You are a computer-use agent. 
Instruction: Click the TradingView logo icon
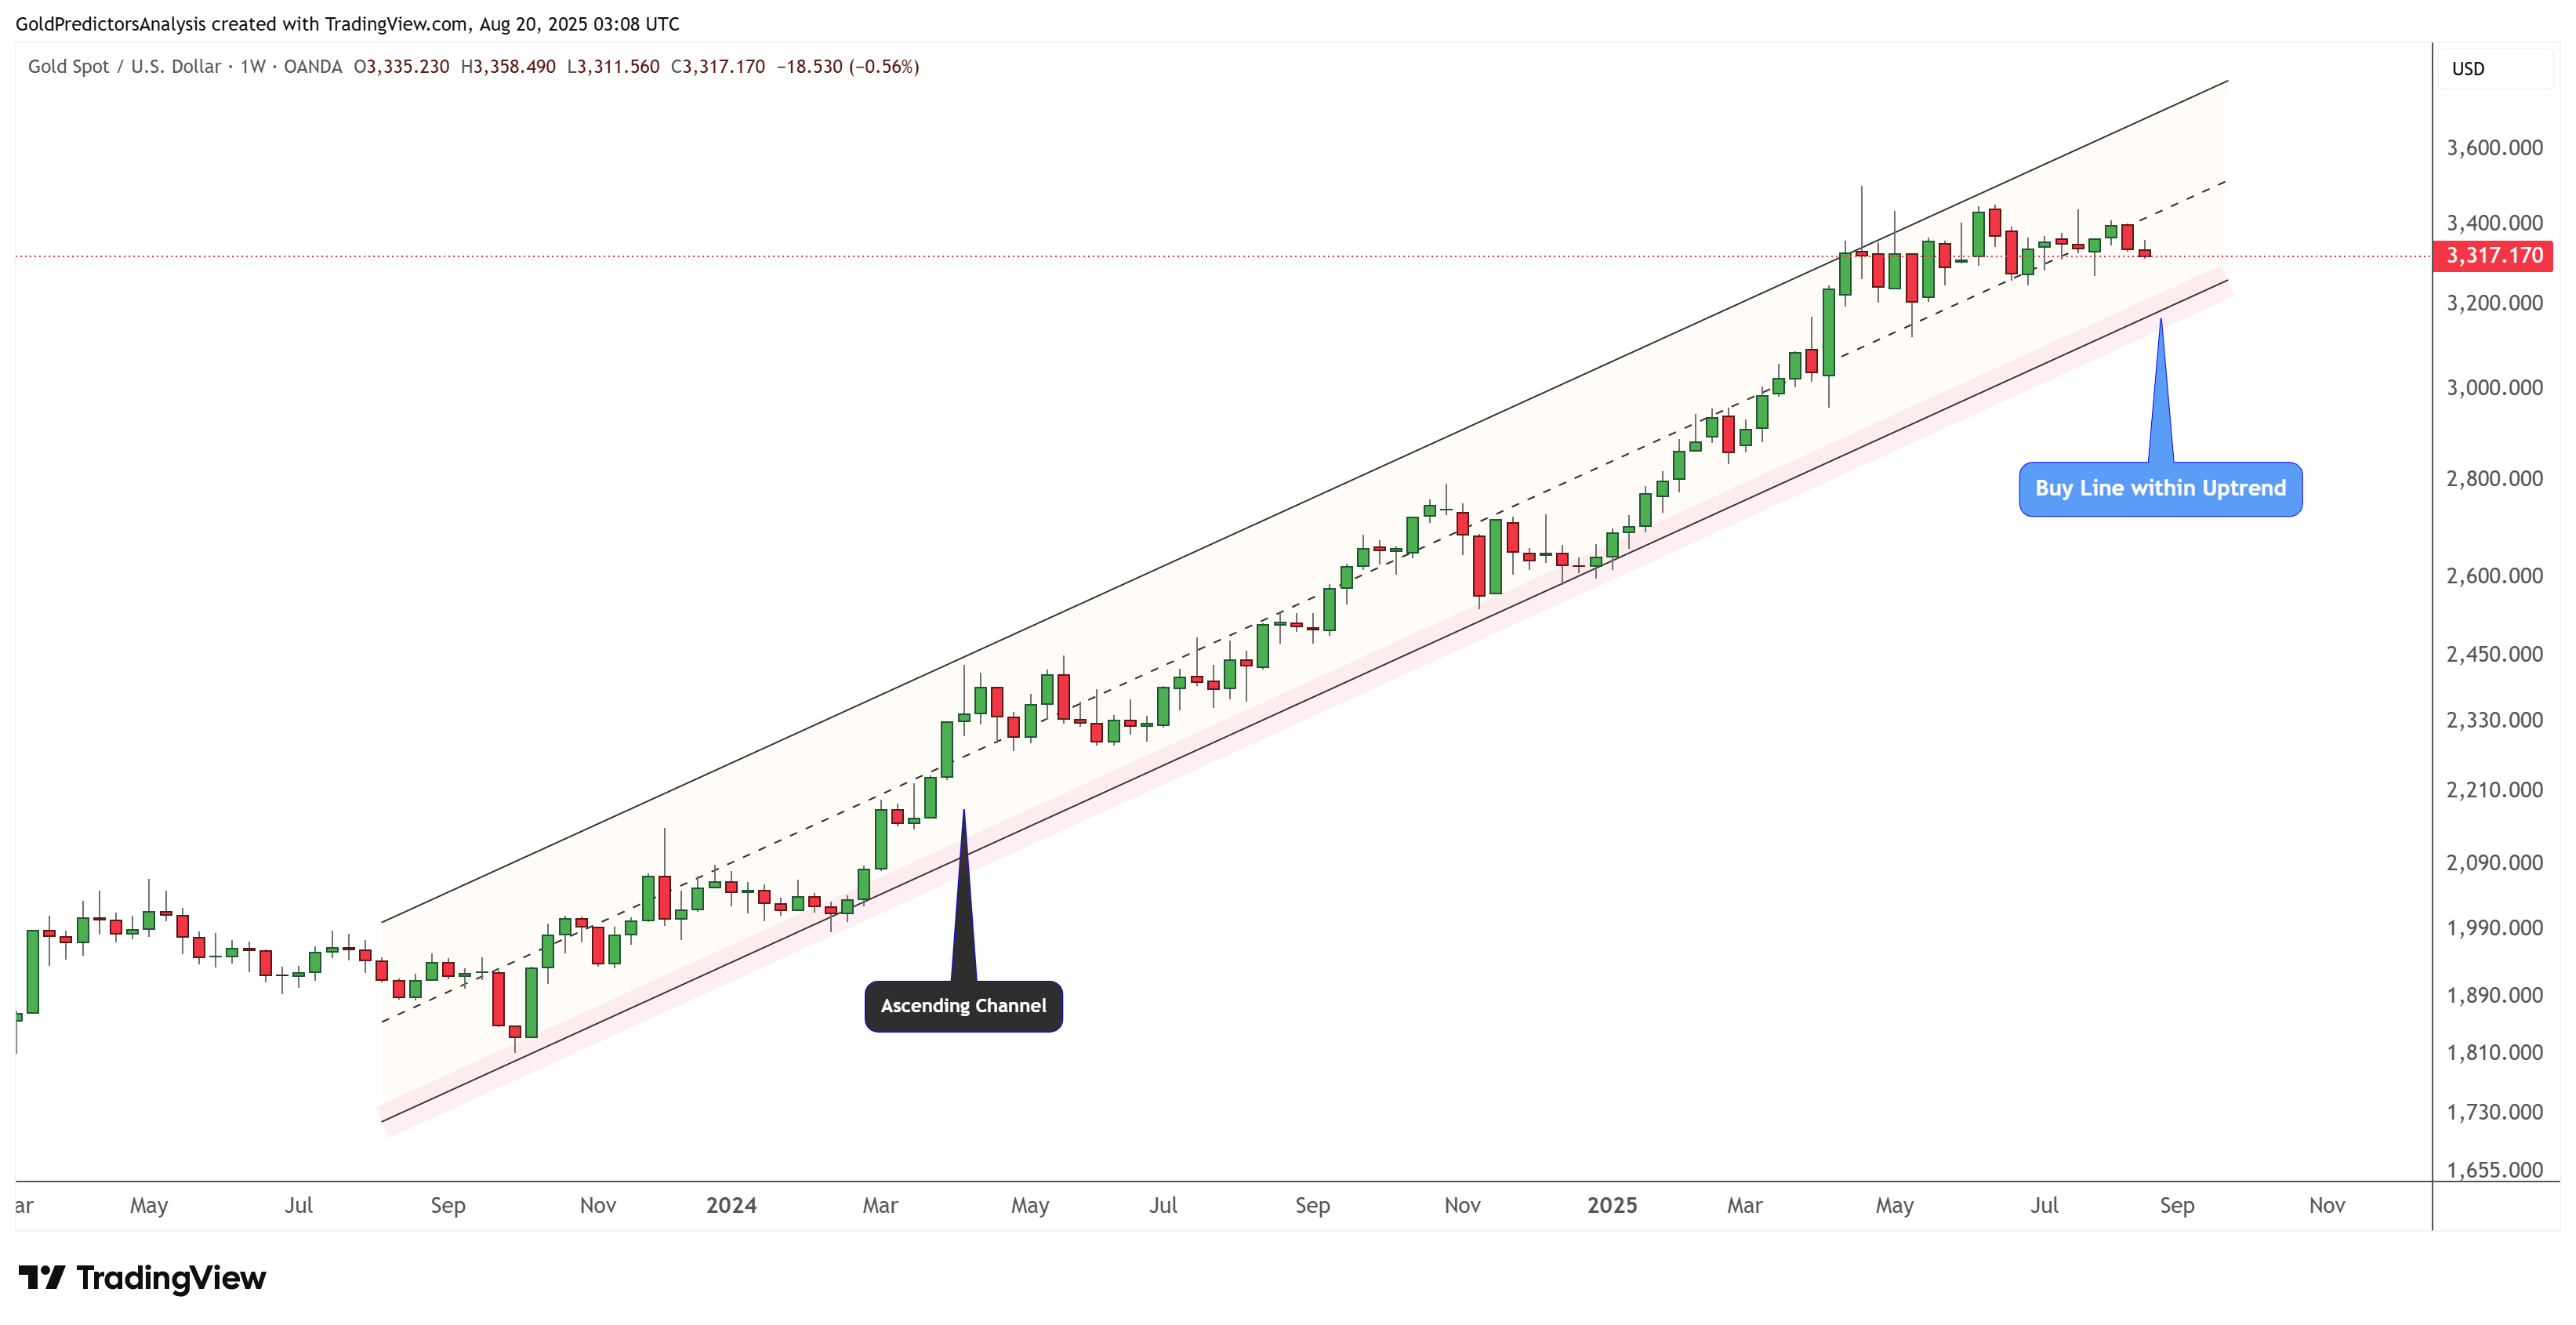(42, 1277)
